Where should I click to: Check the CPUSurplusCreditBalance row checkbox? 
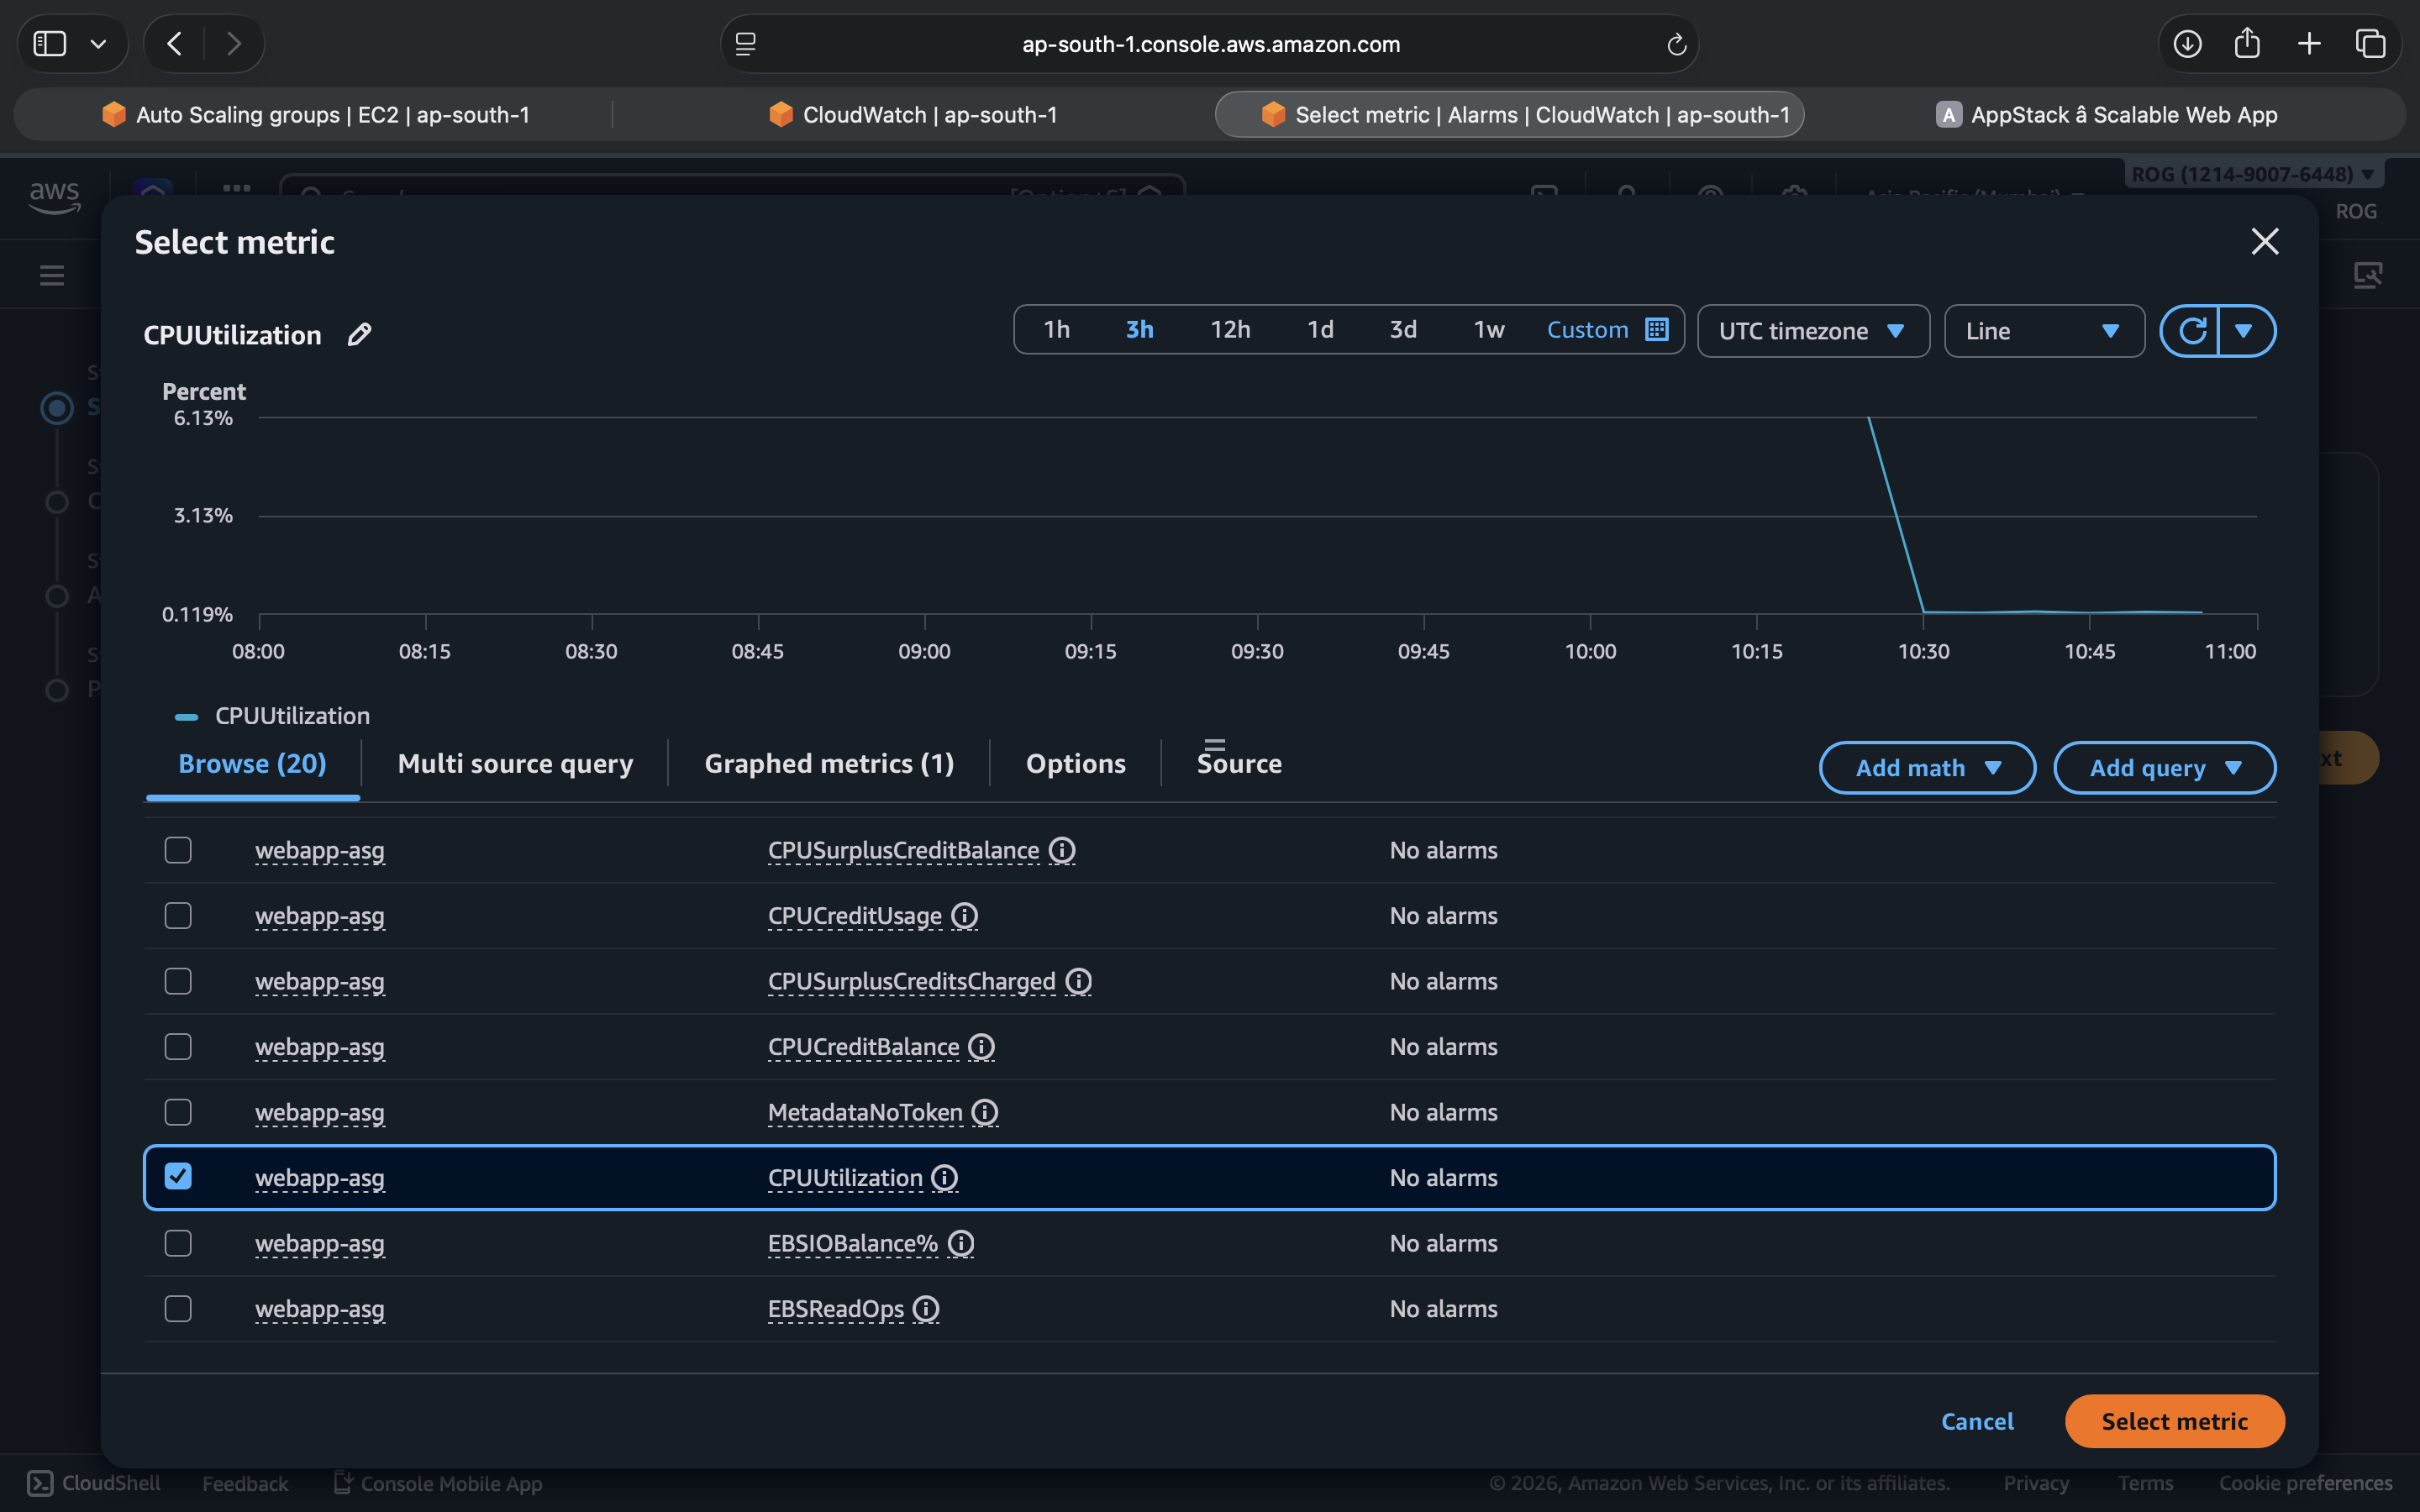click(x=178, y=850)
